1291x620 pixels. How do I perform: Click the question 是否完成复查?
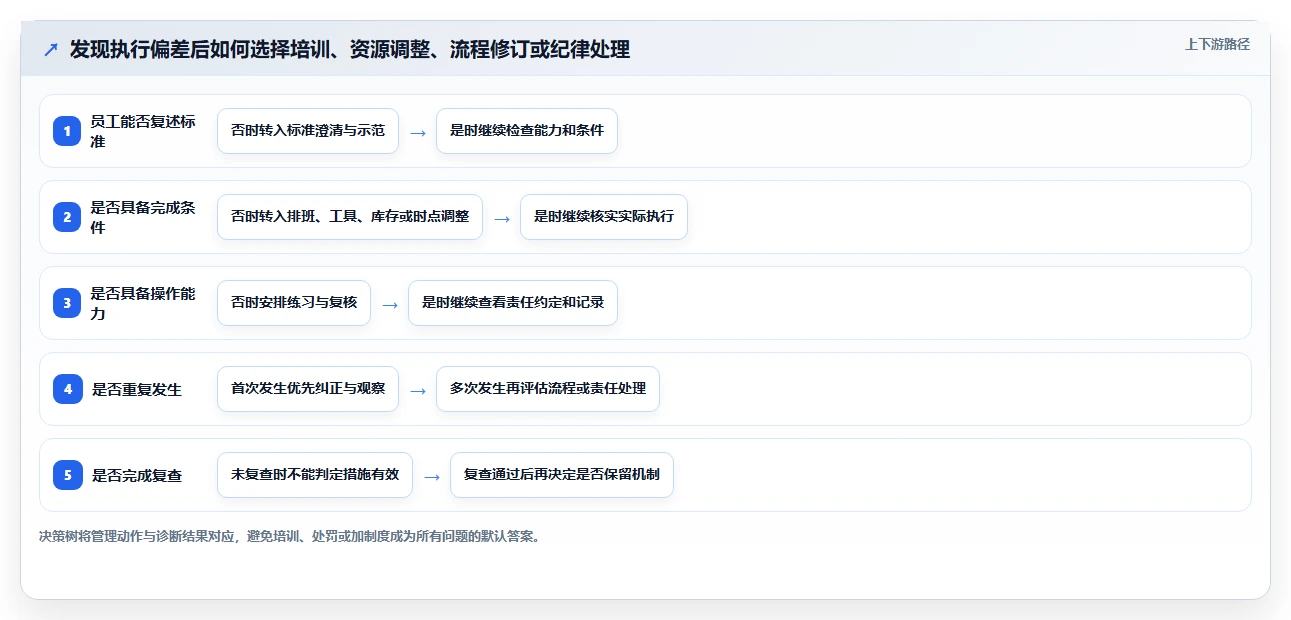(x=137, y=475)
